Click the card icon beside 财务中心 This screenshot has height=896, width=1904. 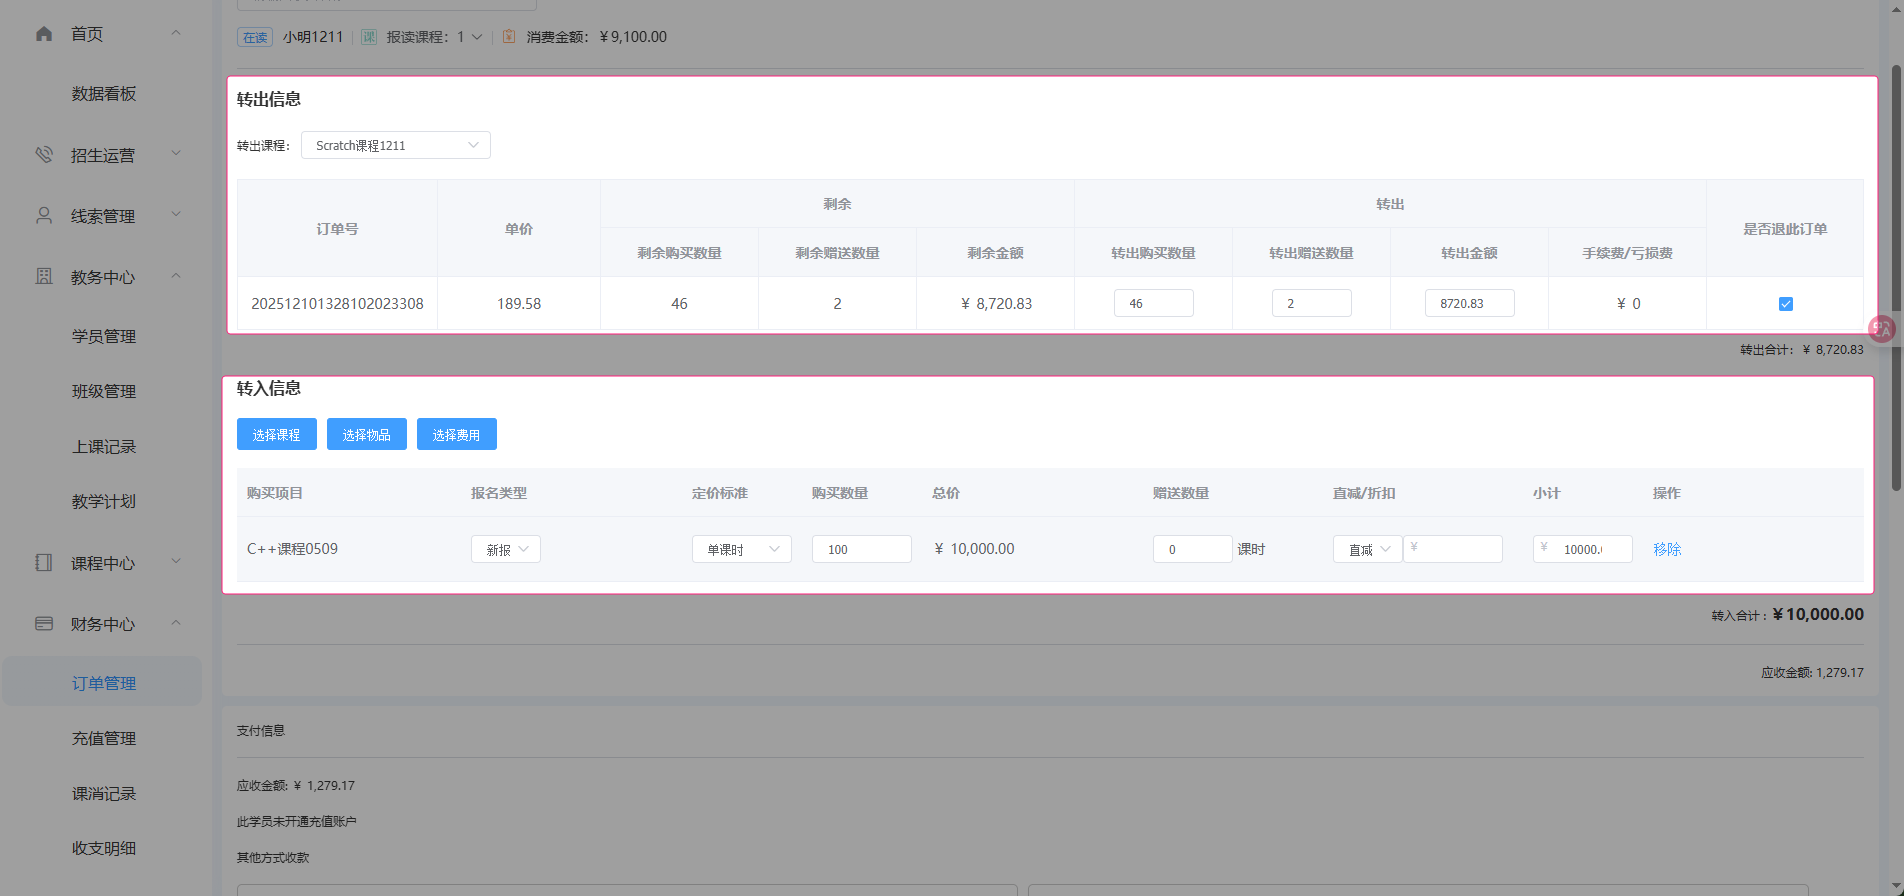coord(44,624)
